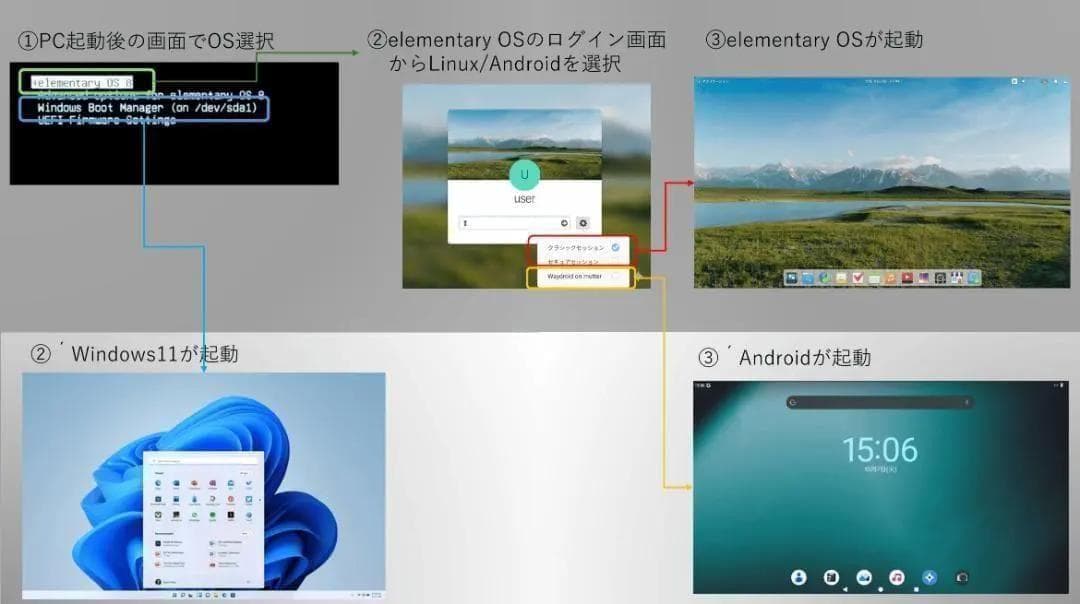This screenshot has height=604, width=1080.
Task: Select Advanced options for elementary OS entry
Action: (x=150, y=95)
